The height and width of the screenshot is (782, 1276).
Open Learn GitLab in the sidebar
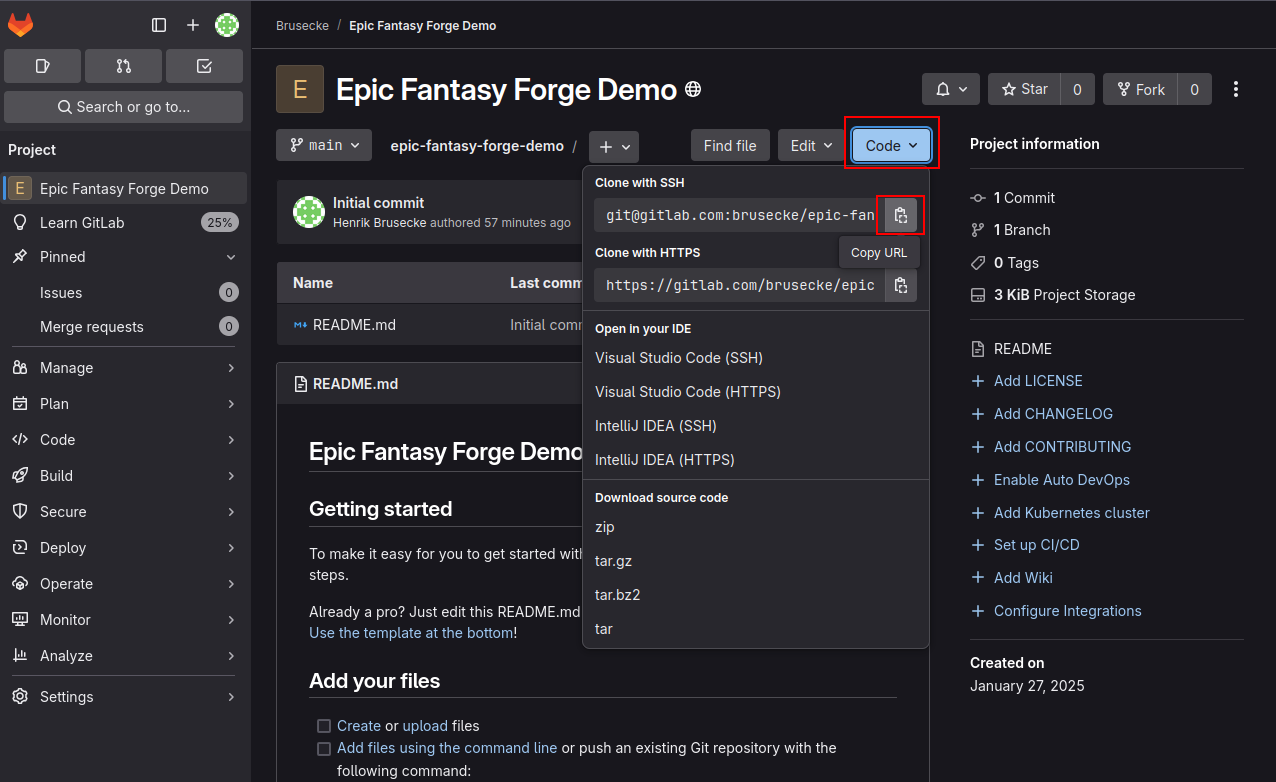tap(124, 223)
